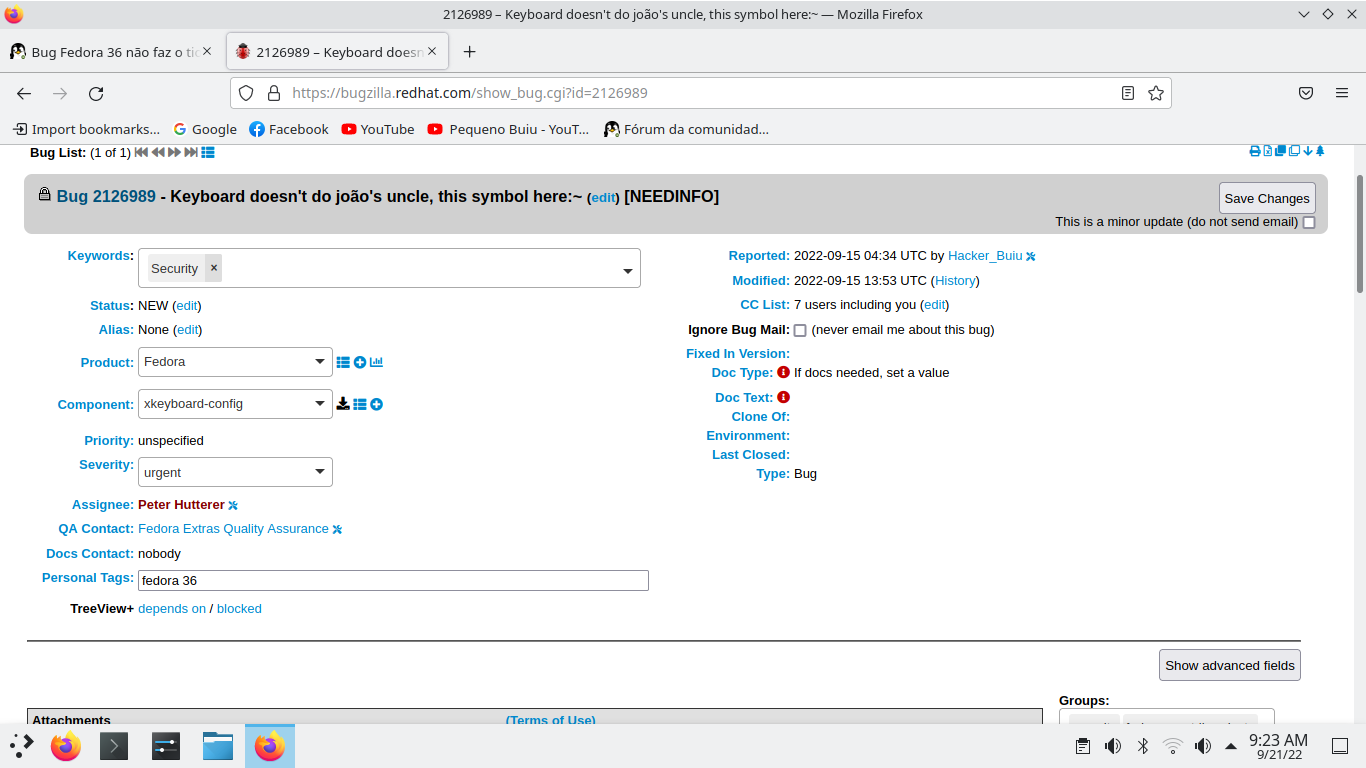Bookmark this page with the star icon
The width and height of the screenshot is (1366, 768).
coord(1156,93)
